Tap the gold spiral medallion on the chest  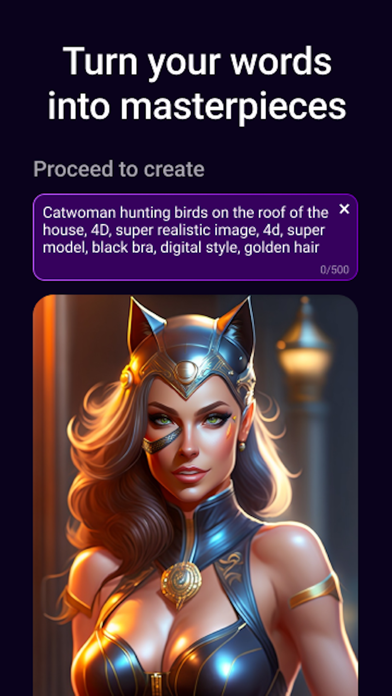[x=181, y=579]
